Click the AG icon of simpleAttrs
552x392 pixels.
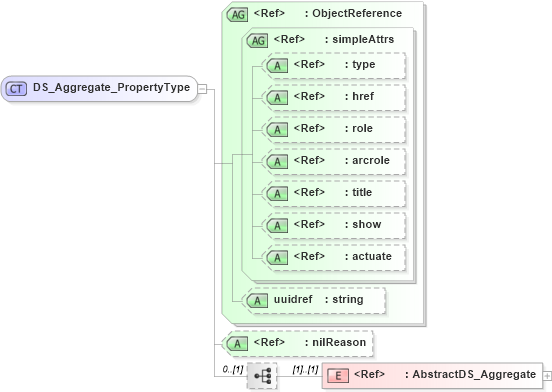pyautogui.click(x=258, y=40)
